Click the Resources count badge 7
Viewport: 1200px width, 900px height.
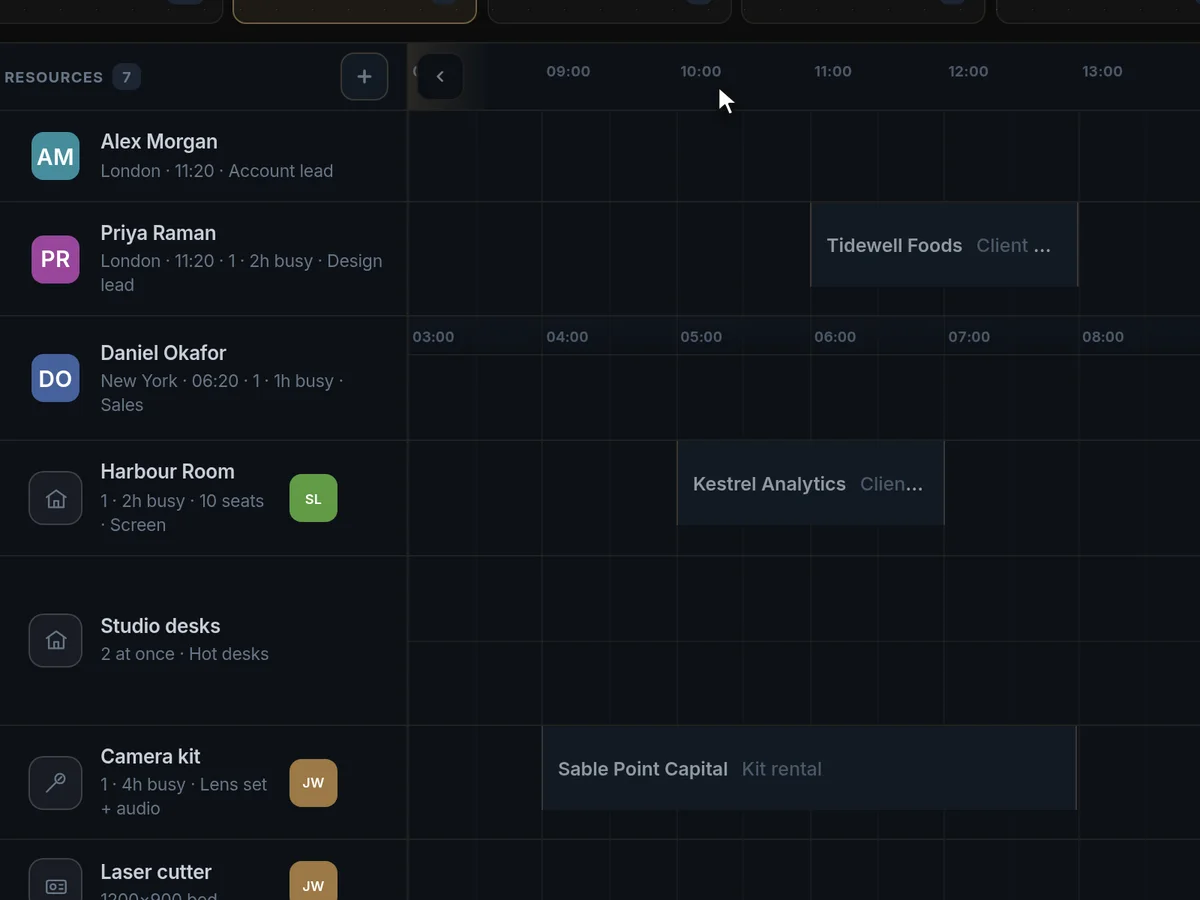pyautogui.click(x=126, y=77)
